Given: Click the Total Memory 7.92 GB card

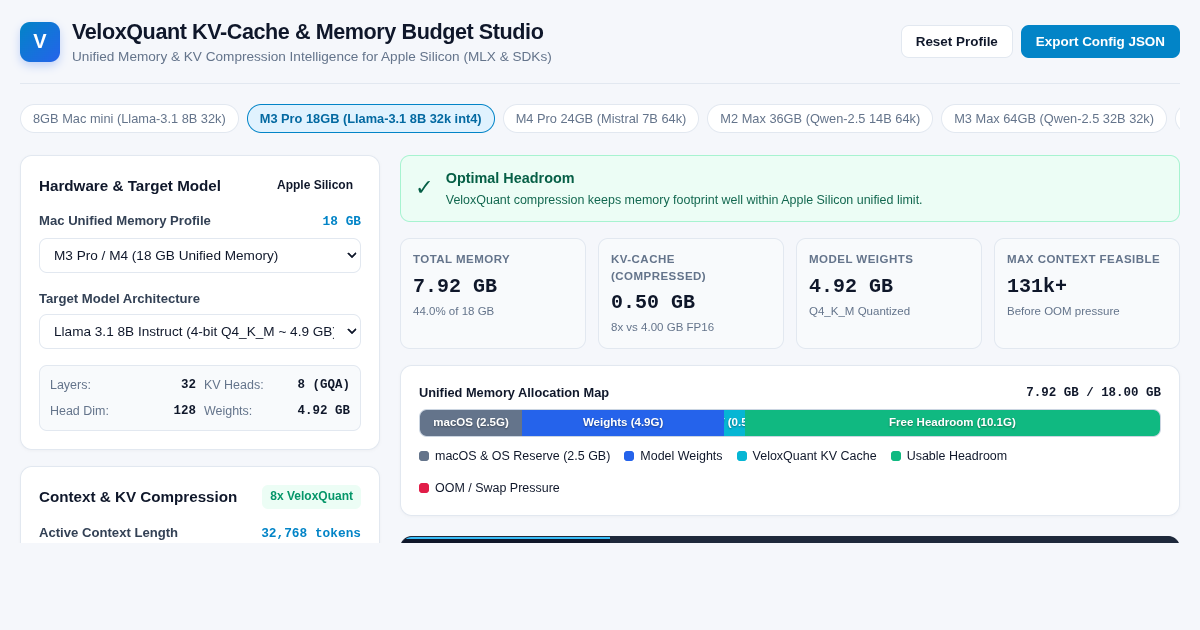Looking at the screenshot, I should pos(493,293).
